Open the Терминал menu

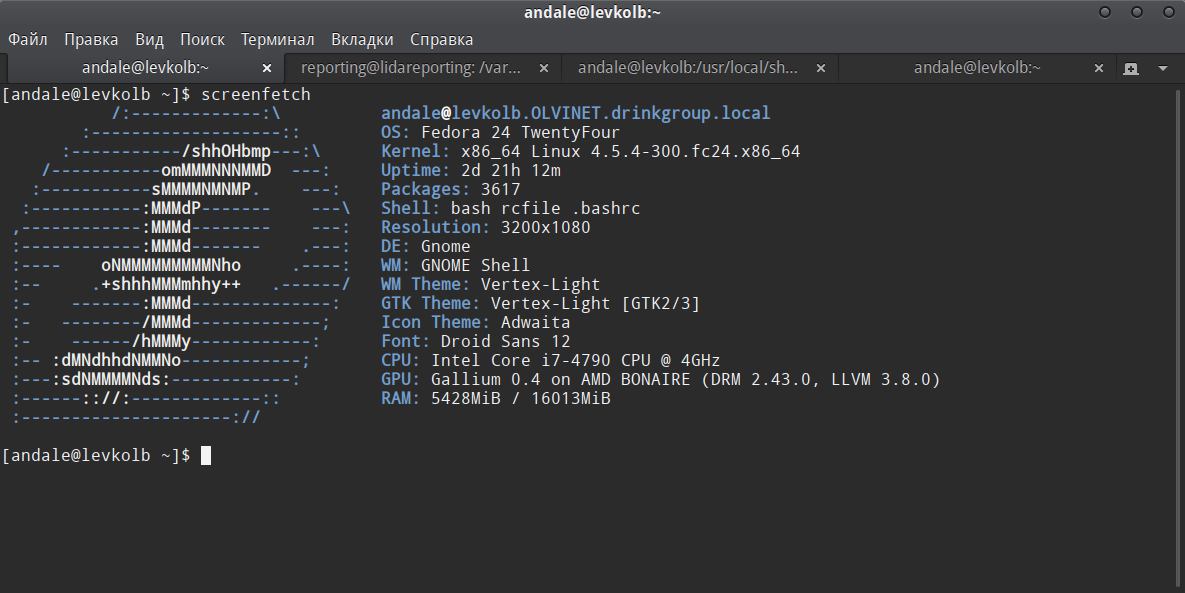tap(277, 39)
